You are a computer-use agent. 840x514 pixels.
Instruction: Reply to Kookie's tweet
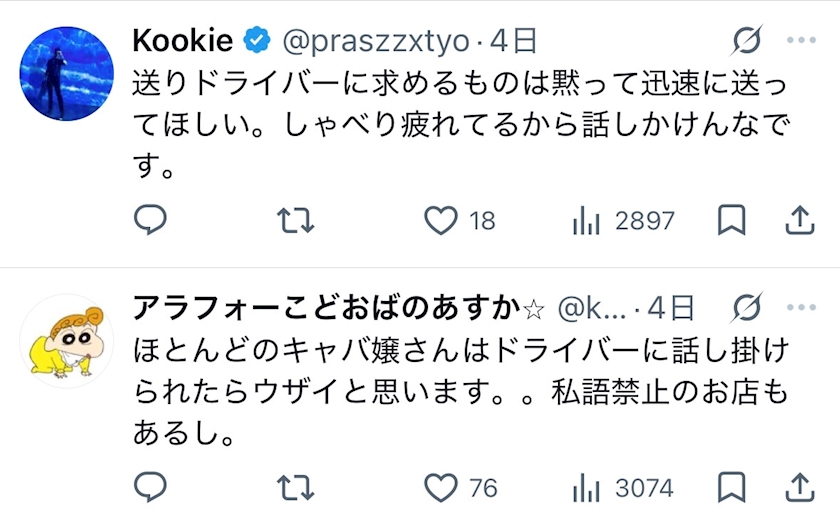[x=150, y=220]
